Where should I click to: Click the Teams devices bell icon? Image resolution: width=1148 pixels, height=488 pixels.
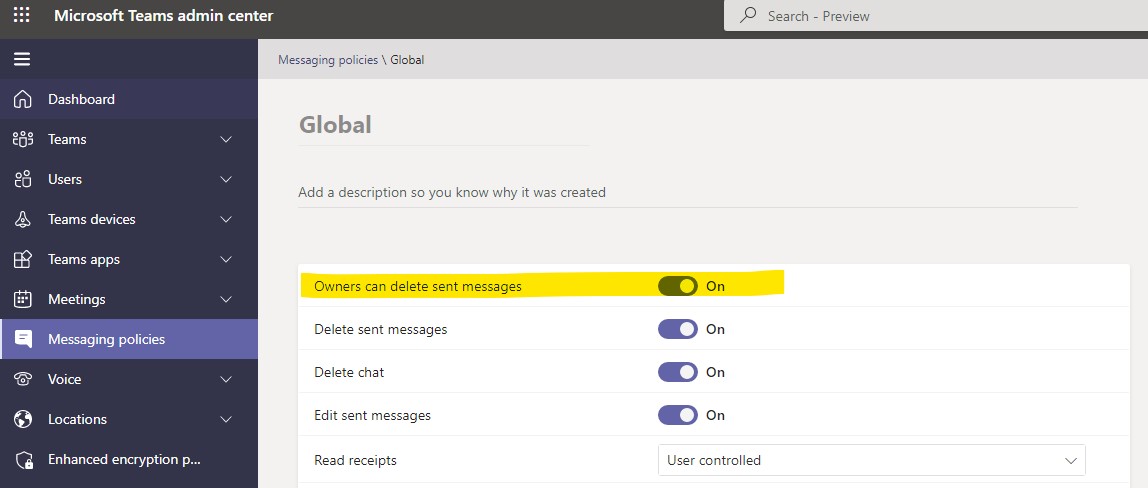[23, 219]
